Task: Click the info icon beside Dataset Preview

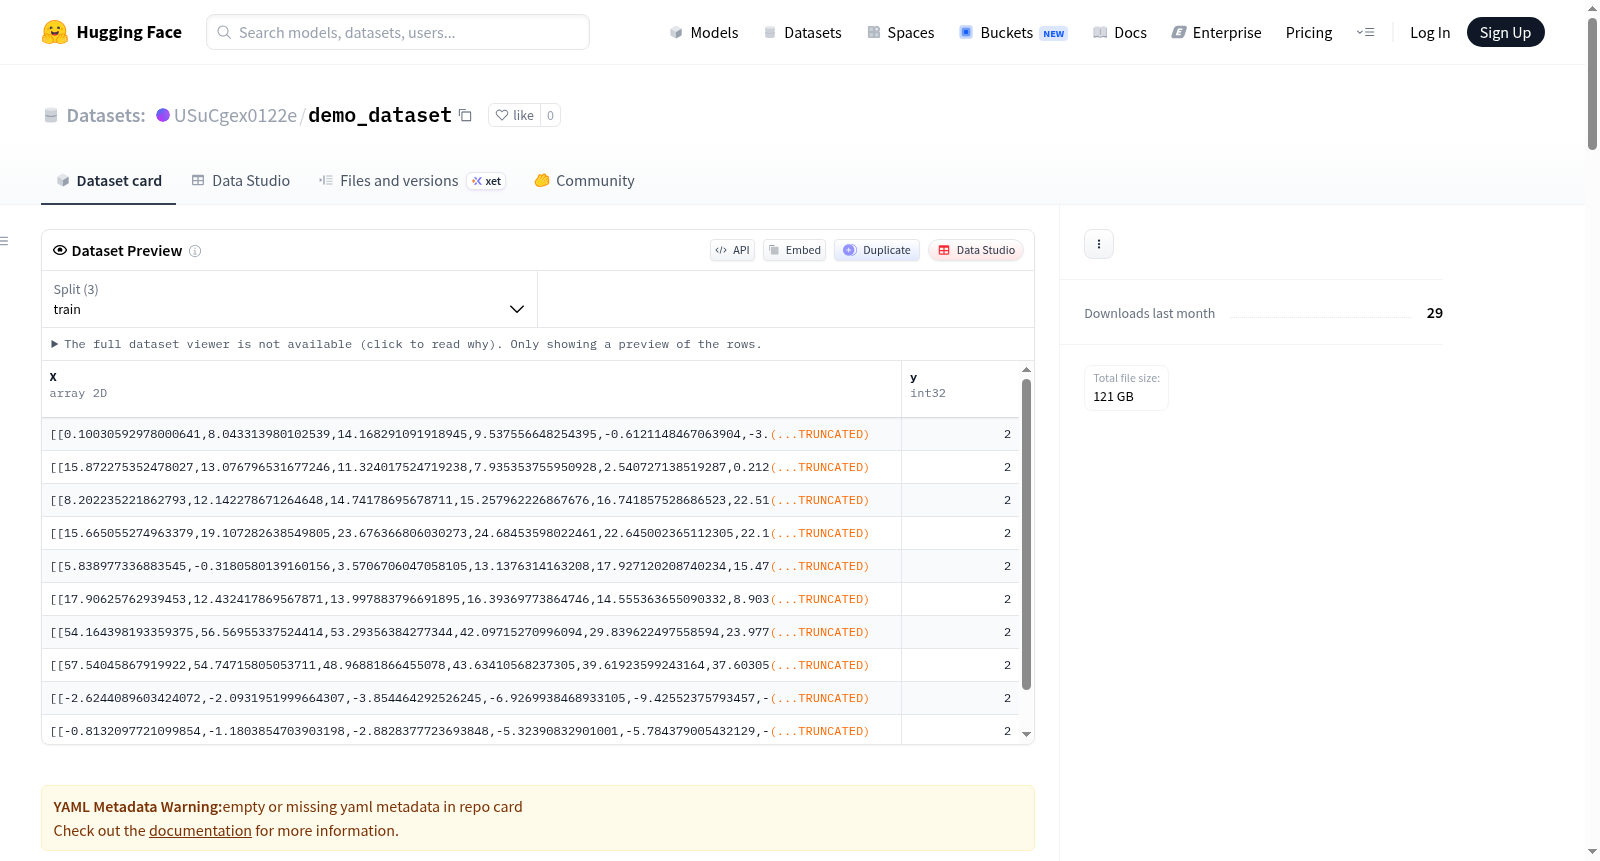Action: pyautogui.click(x=195, y=251)
